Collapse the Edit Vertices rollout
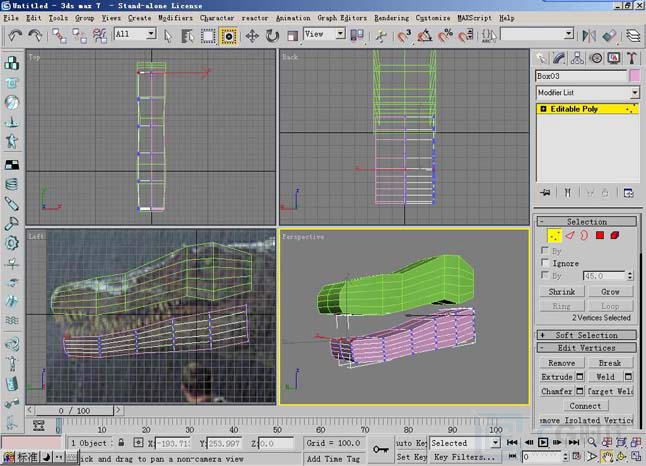 pos(587,348)
